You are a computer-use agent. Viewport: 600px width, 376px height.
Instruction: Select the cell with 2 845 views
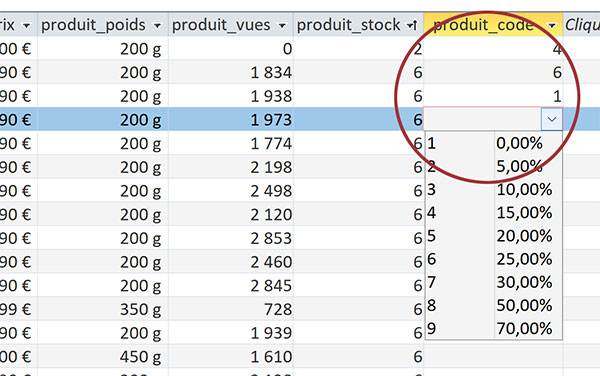click(231, 286)
